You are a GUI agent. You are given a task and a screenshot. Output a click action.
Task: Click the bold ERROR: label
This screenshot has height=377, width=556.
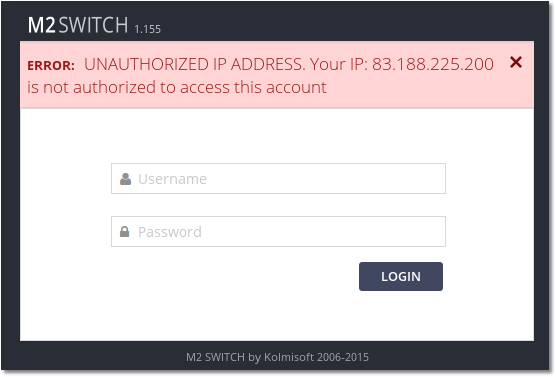tap(51, 66)
